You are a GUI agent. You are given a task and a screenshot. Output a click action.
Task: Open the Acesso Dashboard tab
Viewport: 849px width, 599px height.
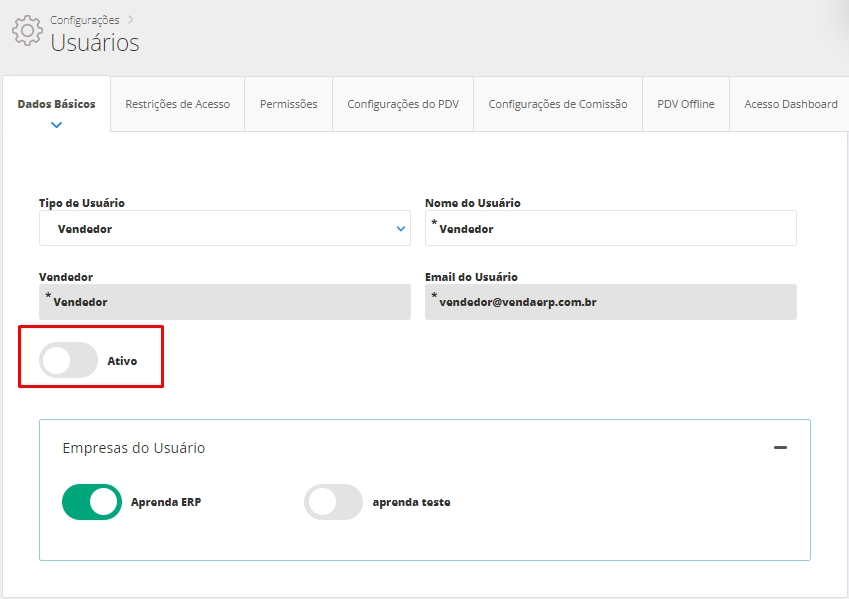tap(790, 104)
